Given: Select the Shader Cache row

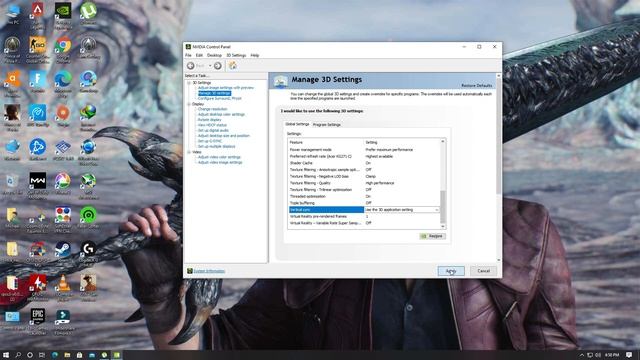Looking at the screenshot, I should (x=364, y=163).
